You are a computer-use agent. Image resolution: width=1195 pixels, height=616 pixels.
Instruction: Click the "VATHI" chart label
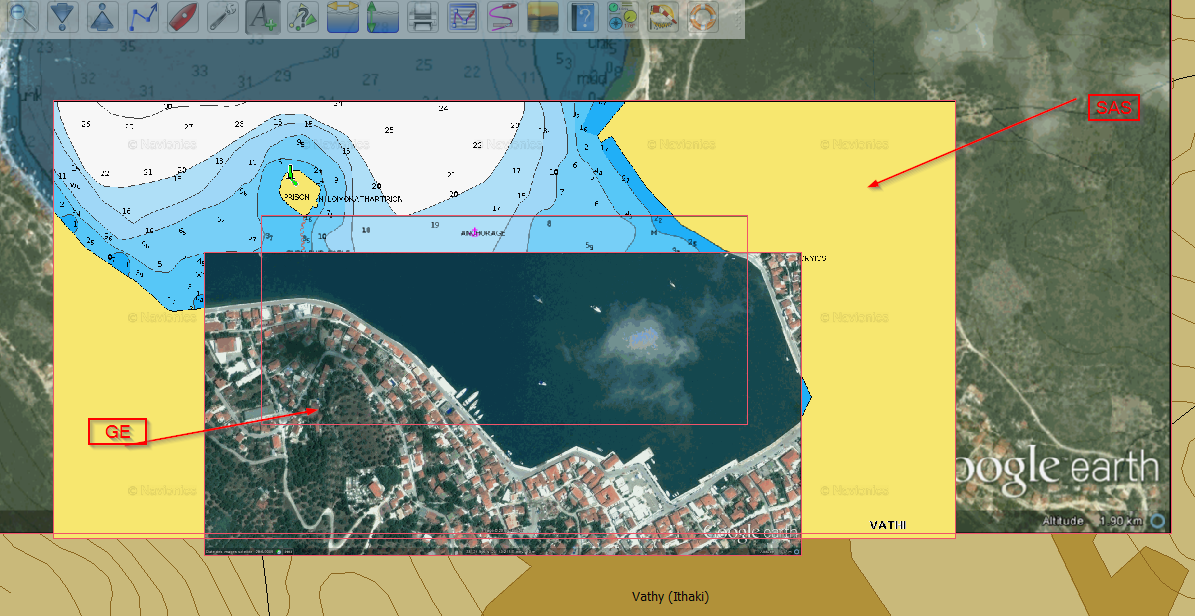pyautogui.click(x=888, y=525)
